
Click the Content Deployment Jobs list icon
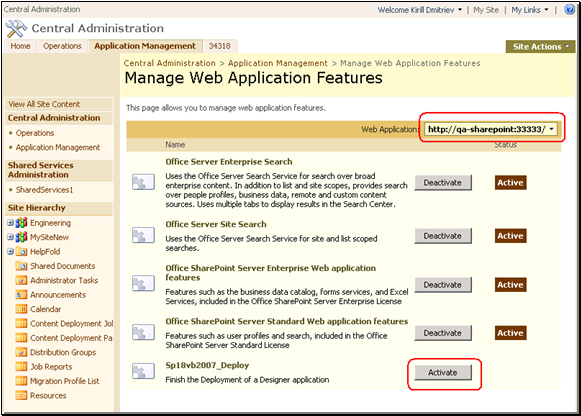21,323
